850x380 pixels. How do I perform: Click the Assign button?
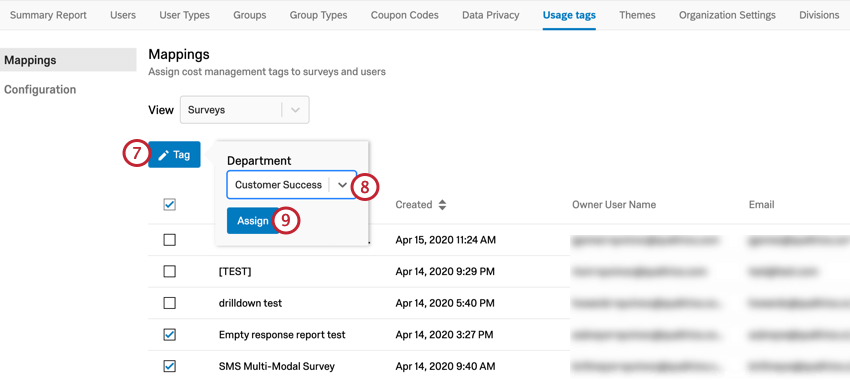tap(253, 221)
